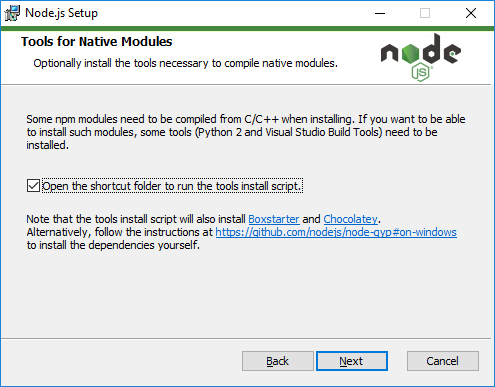Viewport: 495px width, 387px height.
Task: Click the installer icon in the title bar
Action: click(x=12, y=13)
